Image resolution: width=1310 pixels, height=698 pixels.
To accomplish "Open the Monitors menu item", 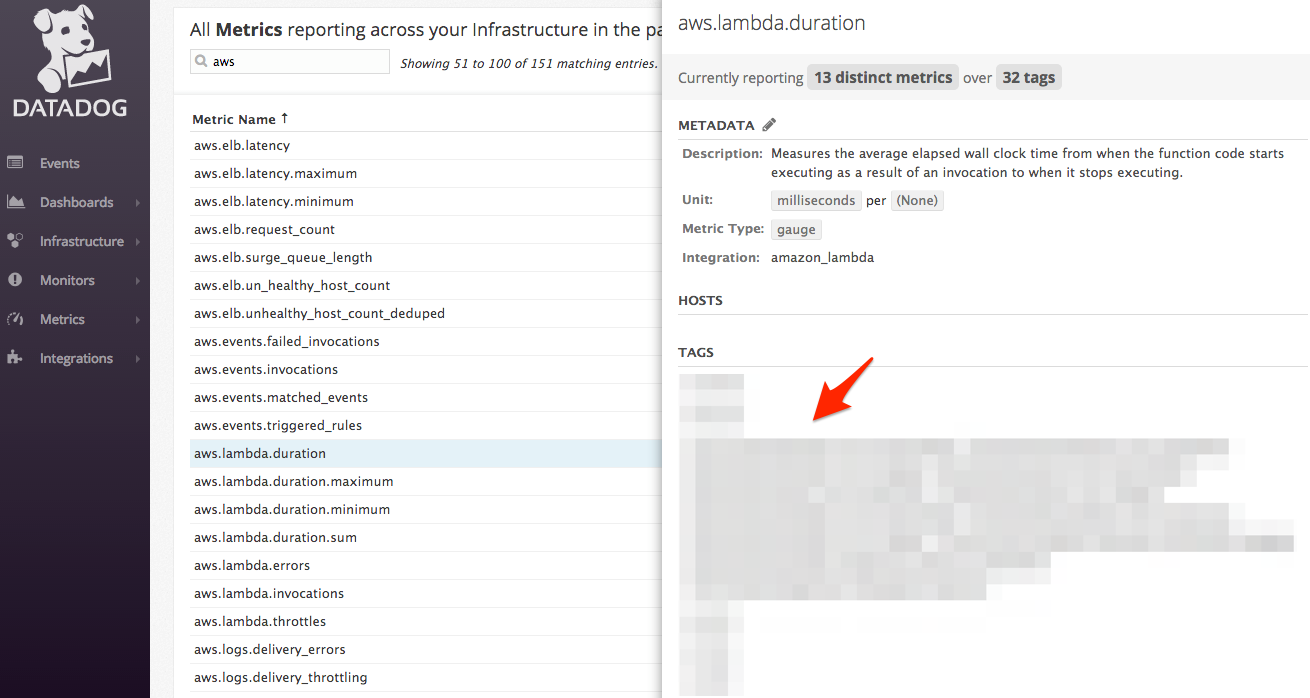I will 67,280.
